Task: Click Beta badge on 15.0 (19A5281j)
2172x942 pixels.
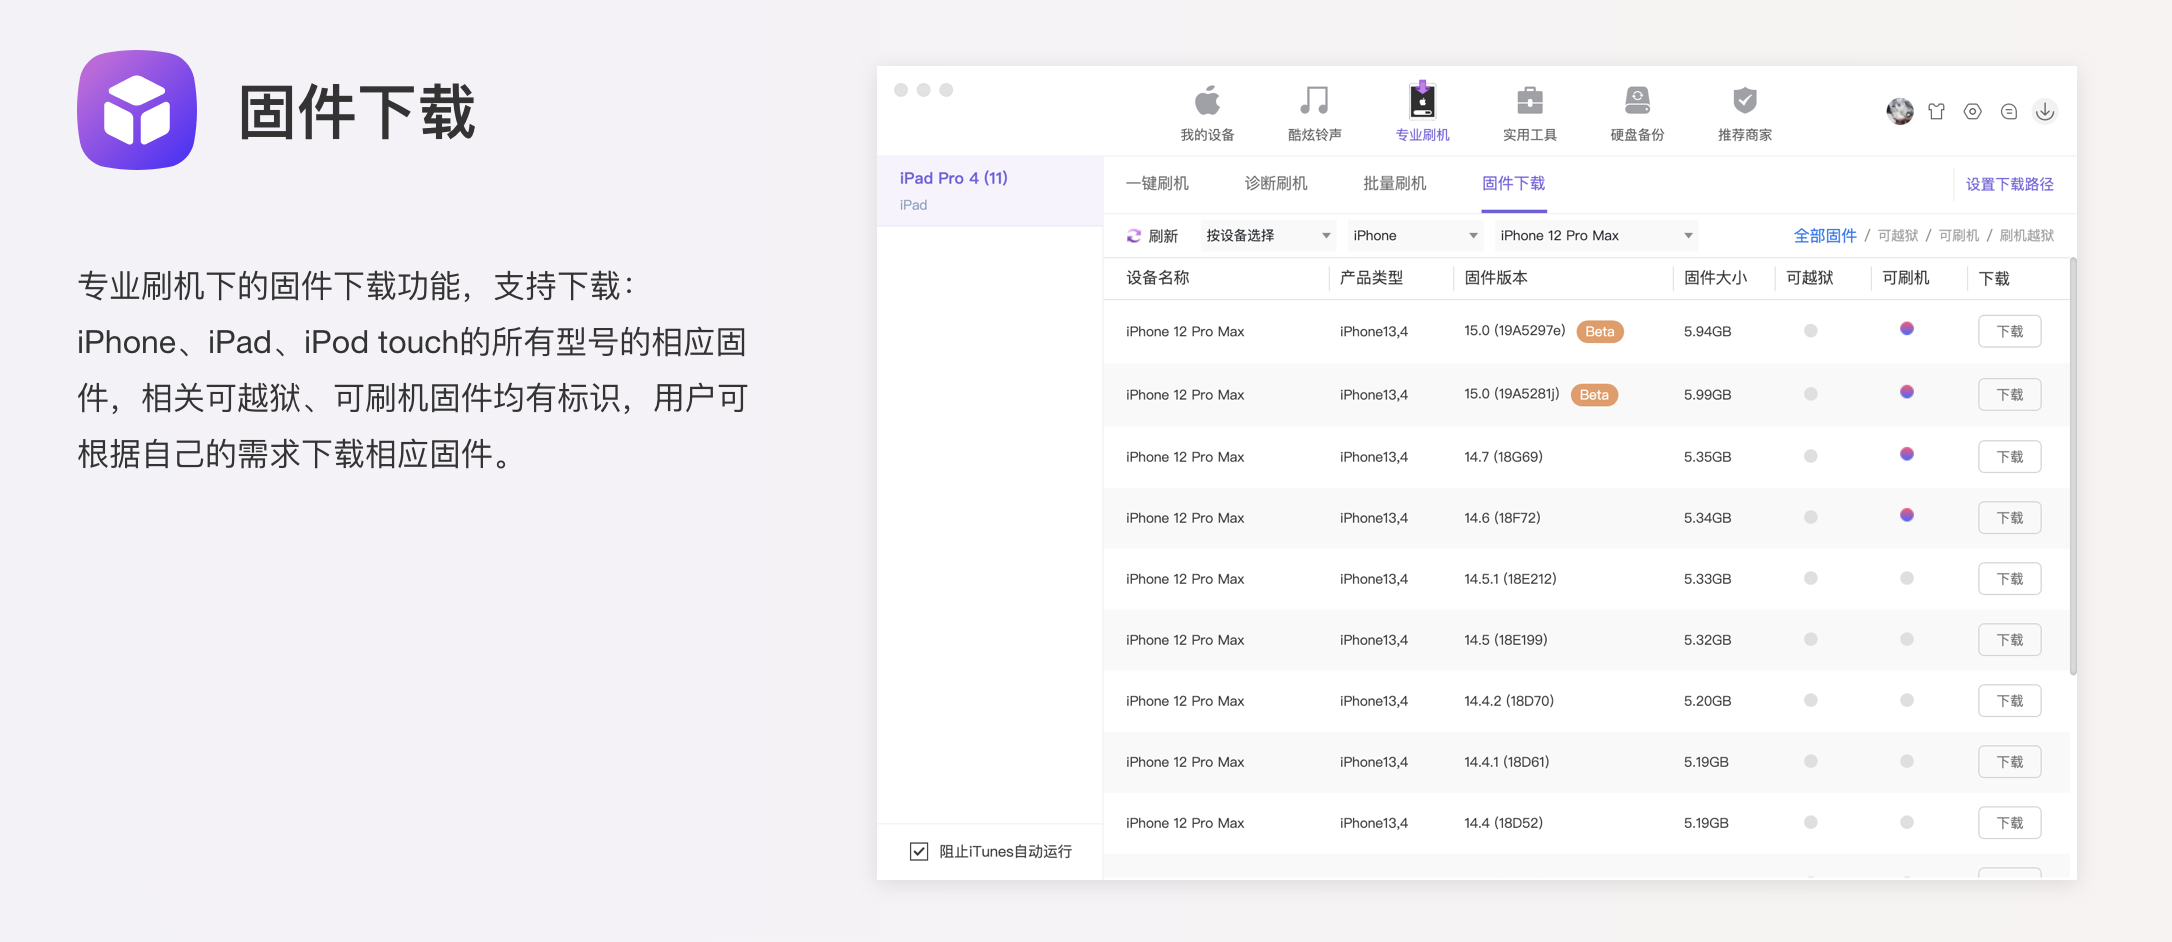Action: point(1594,395)
